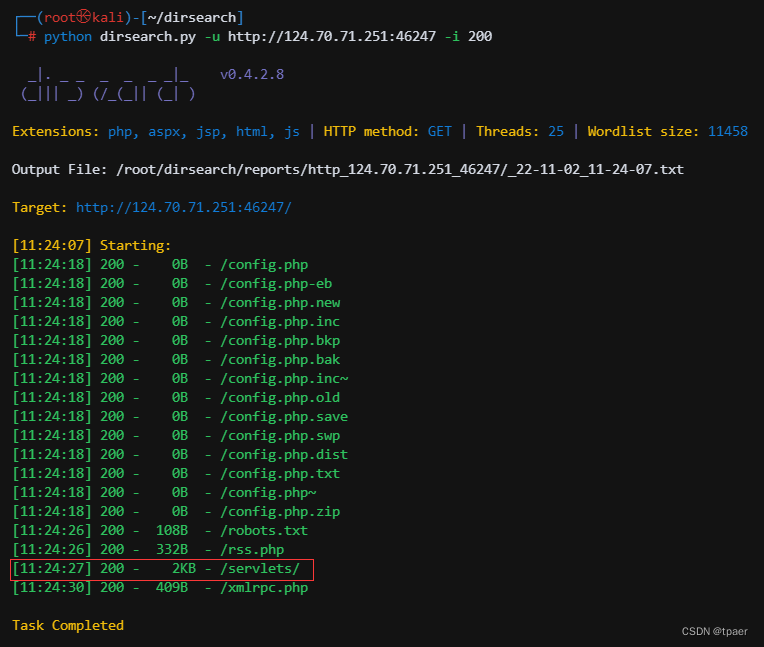
Task: Click the Kali symbol in the root prompt
Action: click(84, 17)
